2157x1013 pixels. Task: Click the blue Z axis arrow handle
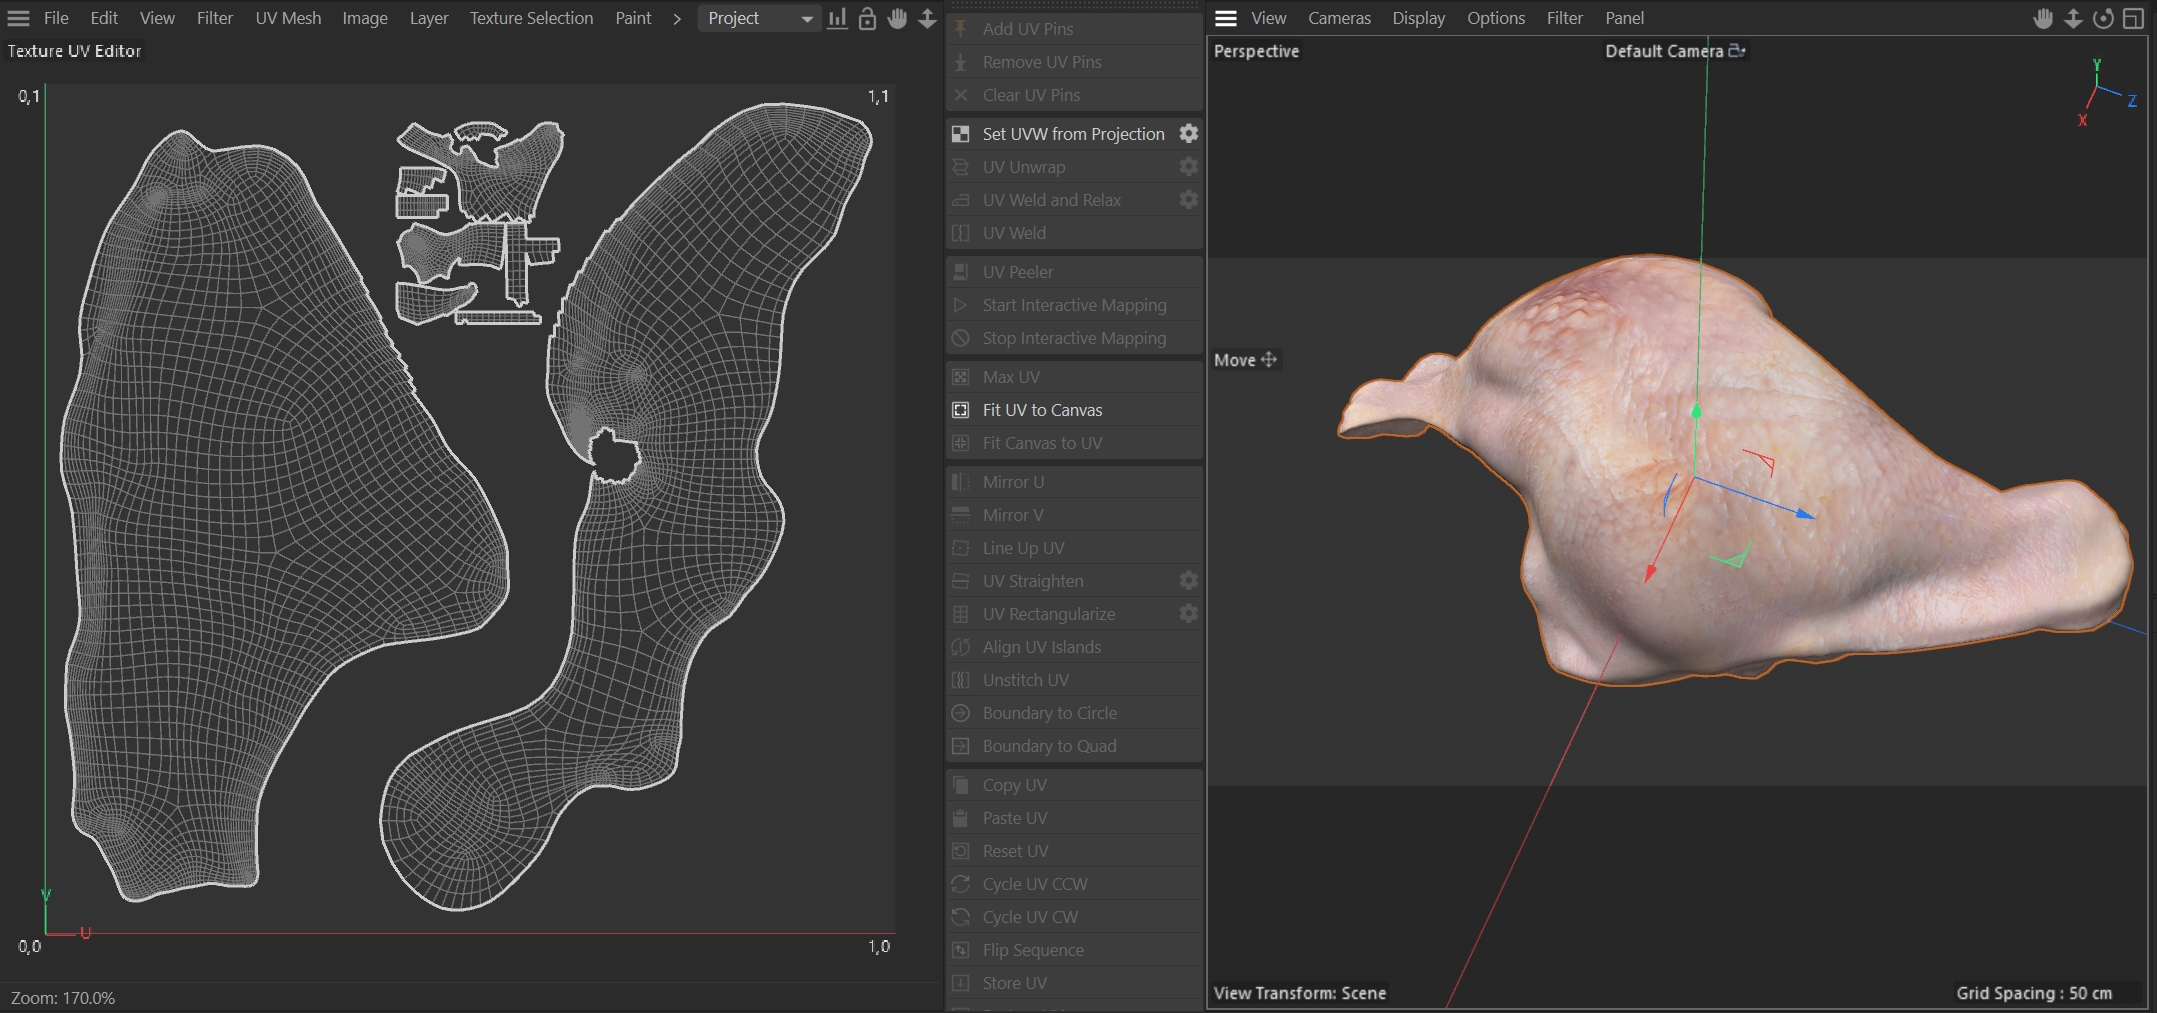(1804, 514)
